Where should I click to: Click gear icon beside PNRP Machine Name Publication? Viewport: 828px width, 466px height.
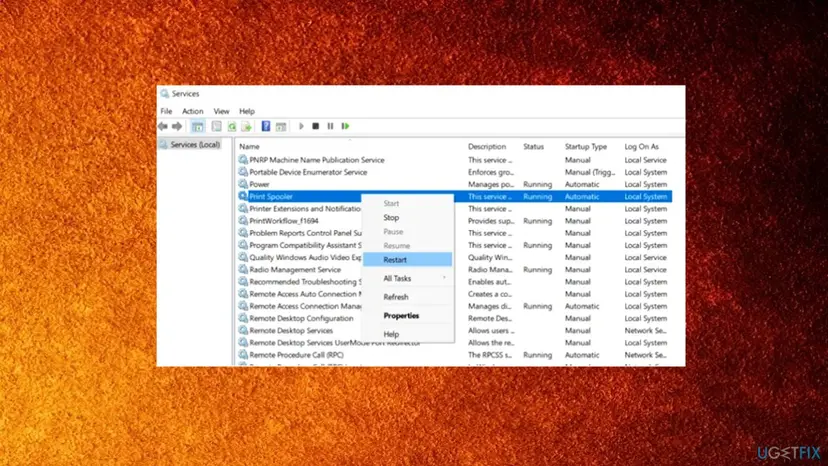pyautogui.click(x=243, y=160)
